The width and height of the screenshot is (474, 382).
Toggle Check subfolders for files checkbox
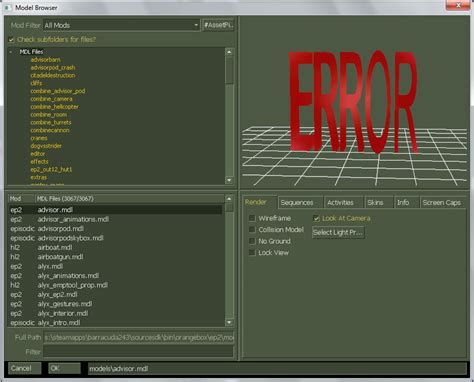pos(11,40)
